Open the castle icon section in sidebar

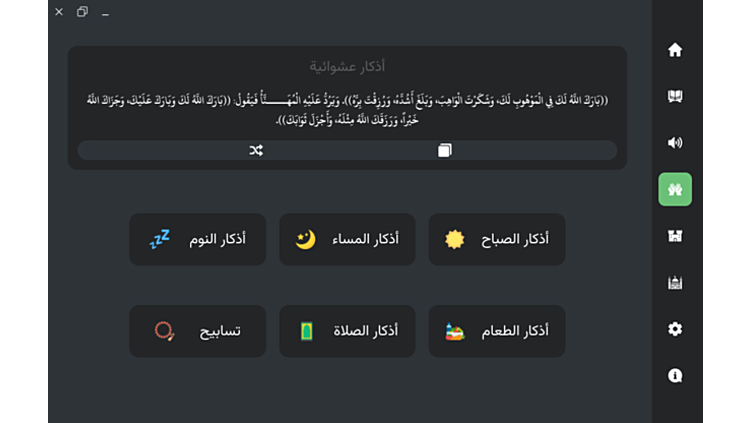[675, 236]
